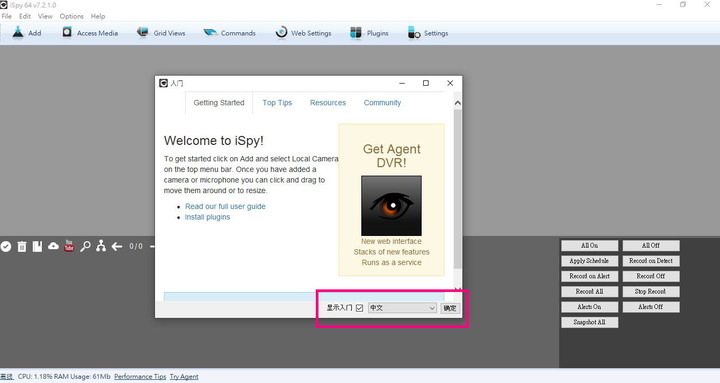This screenshot has height=383, width=720.
Task: Click the Get Agent DVR! heading
Action: tap(391, 156)
